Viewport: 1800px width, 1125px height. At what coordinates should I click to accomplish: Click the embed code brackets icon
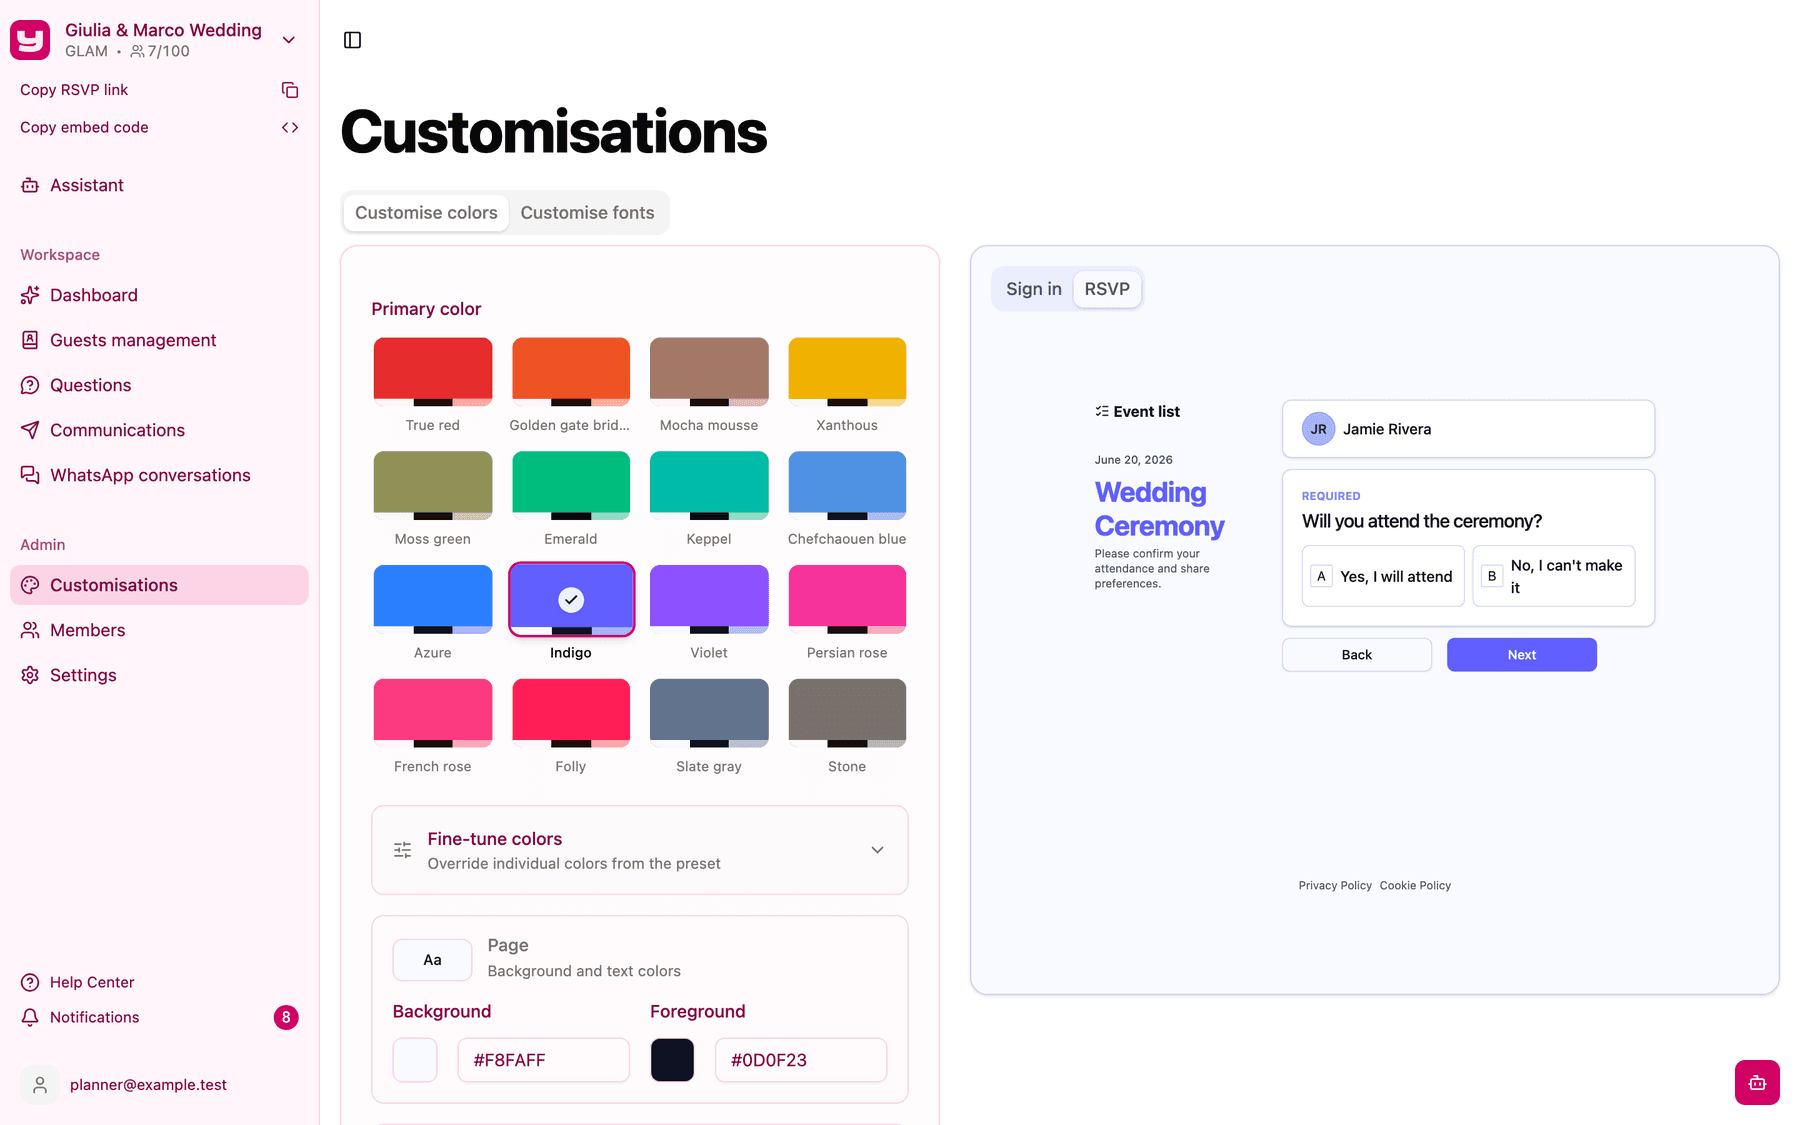[x=290, y=127]
